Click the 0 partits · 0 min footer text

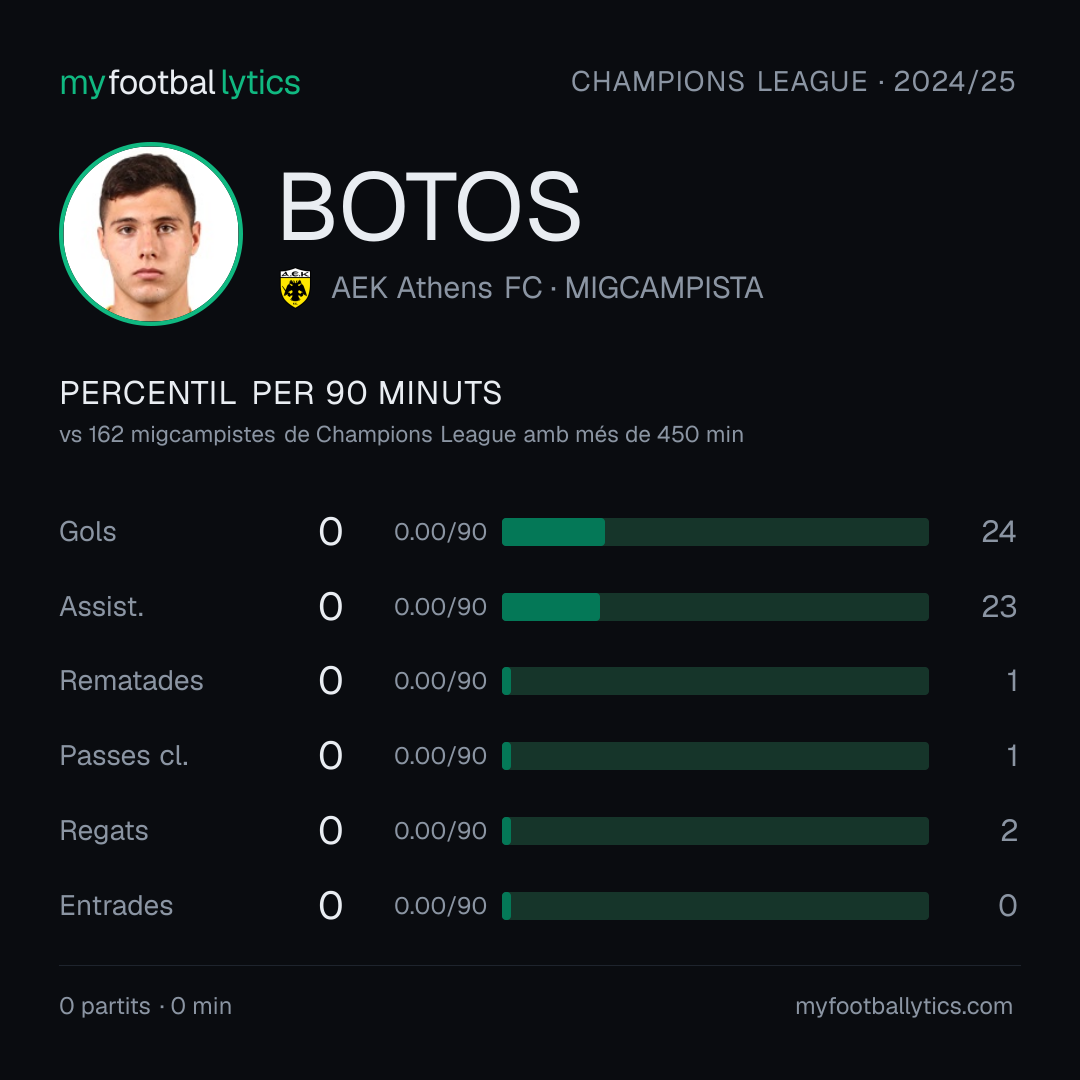[146, 1006]
